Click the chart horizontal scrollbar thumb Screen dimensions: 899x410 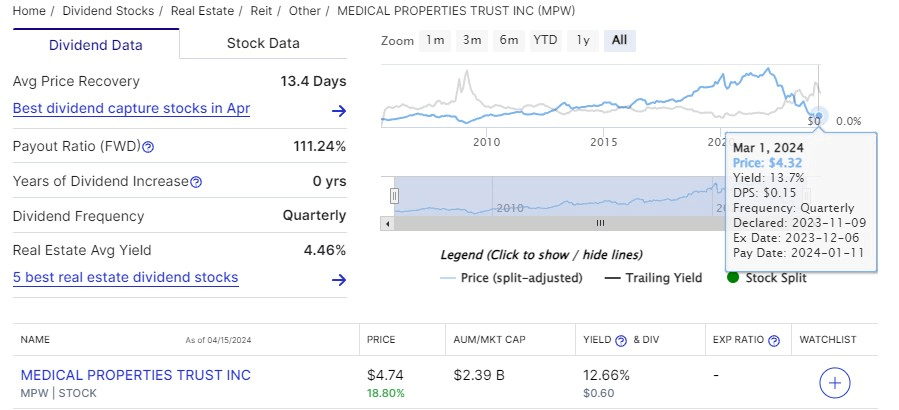click(x=600, y=223)
